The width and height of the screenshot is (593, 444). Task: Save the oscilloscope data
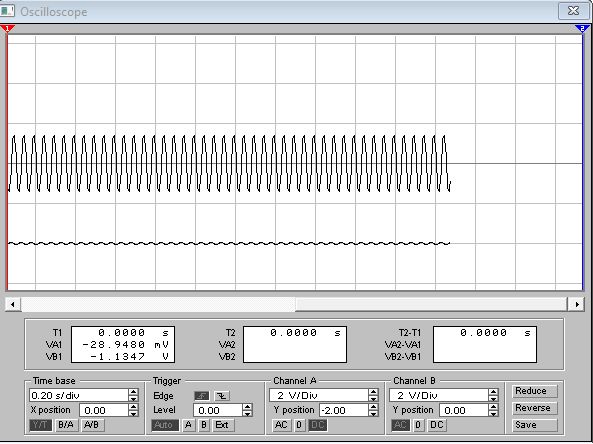pyautogui.click(x=535, y=425)
